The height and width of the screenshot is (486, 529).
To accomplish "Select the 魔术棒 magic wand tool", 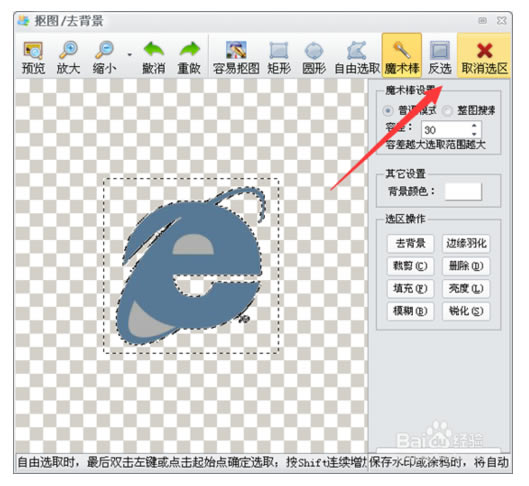I will click(402, 56).
